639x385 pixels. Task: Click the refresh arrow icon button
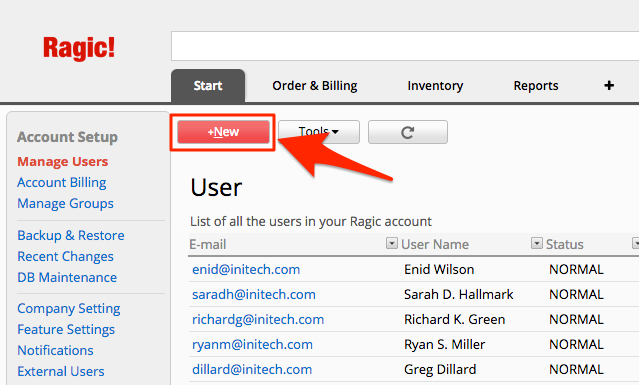[x=408, y=132]
